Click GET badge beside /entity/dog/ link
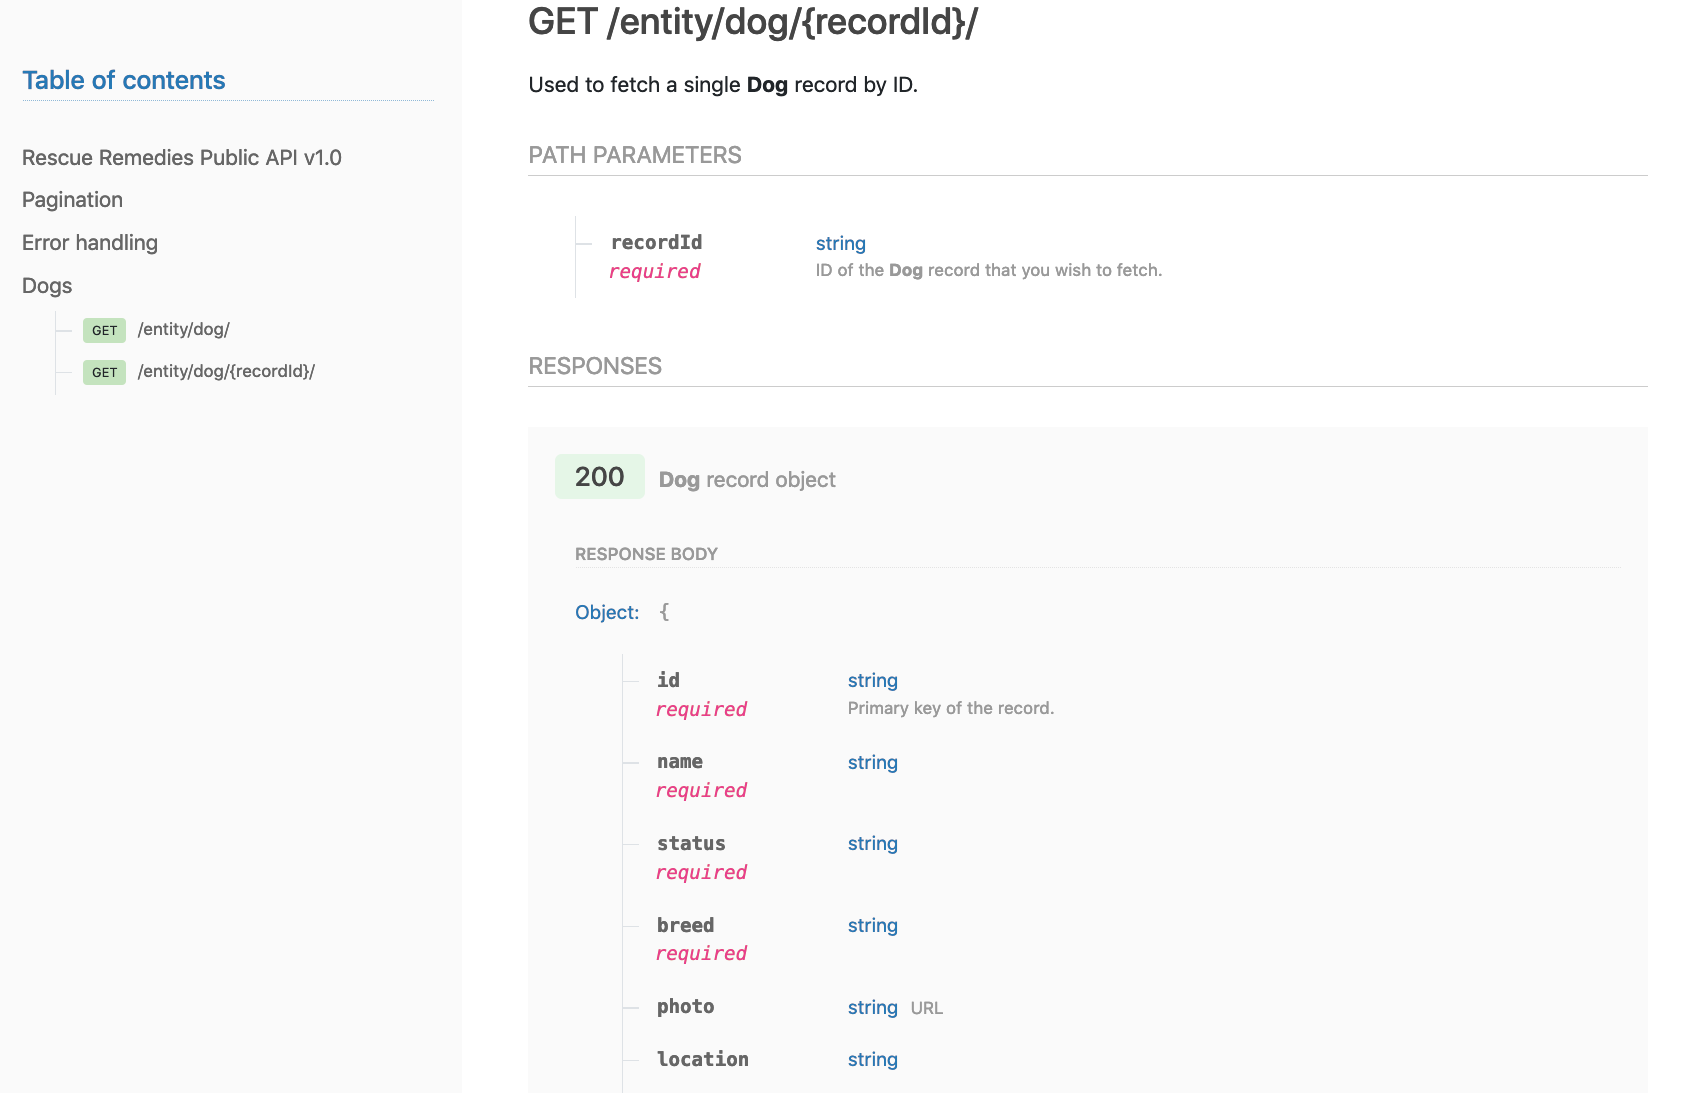The width and height of the screenshot is (1704, 1093). point(104,330)
